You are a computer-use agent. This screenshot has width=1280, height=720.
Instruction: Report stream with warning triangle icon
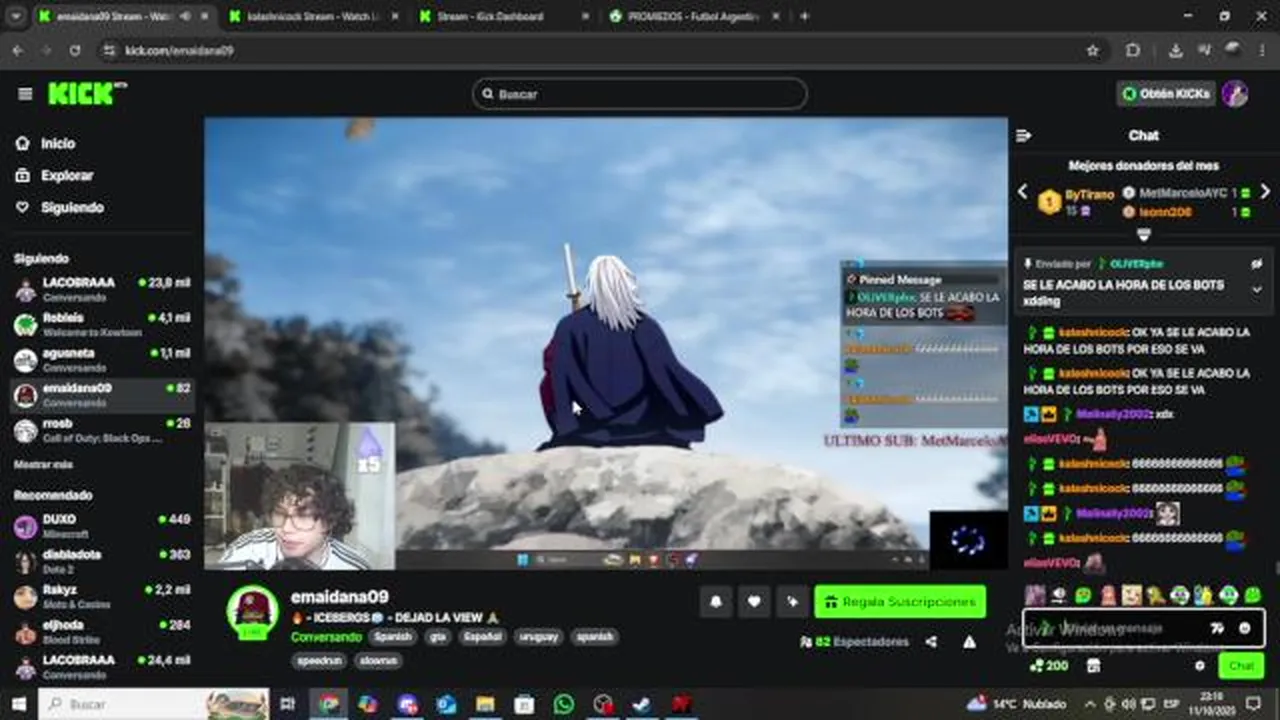tap(969, 642)
